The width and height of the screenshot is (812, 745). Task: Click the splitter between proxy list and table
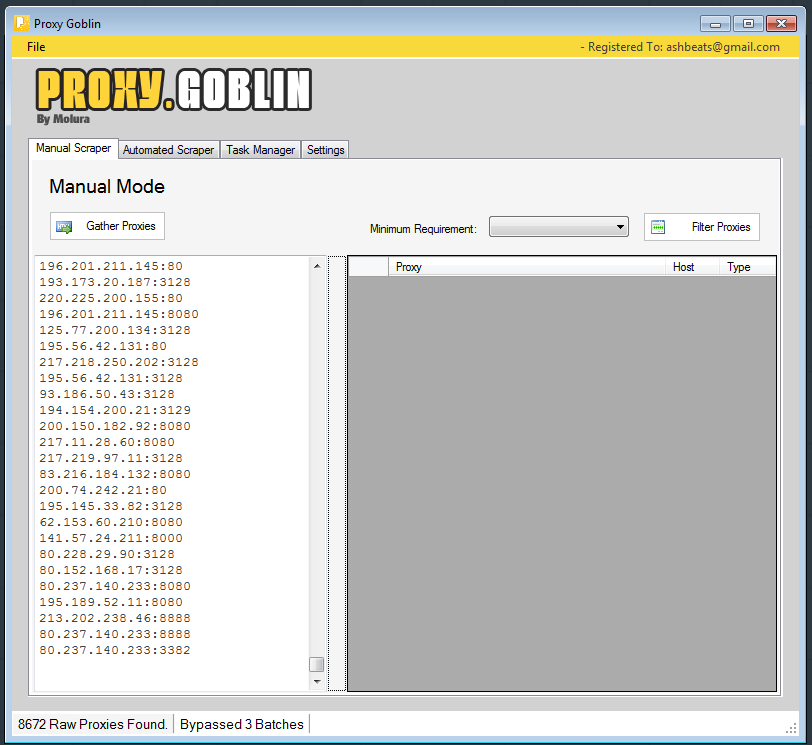[337, 473]
